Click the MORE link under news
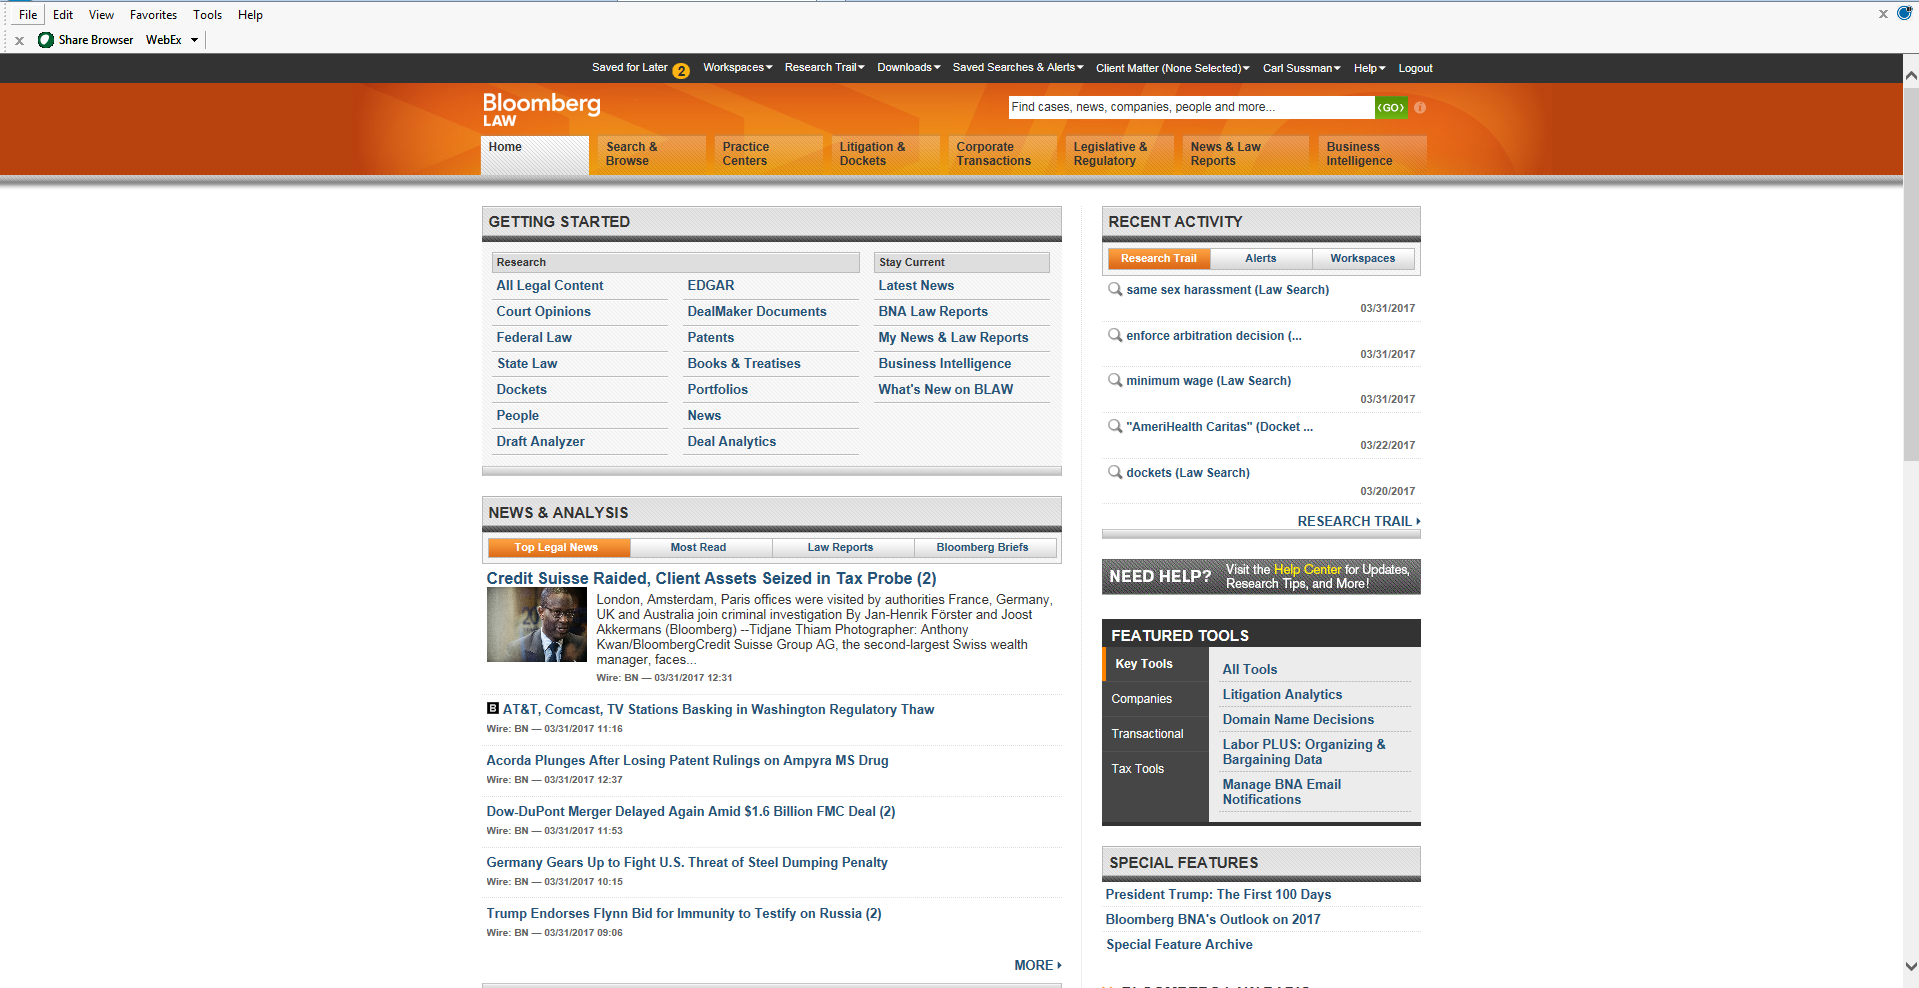The image size is (1919, 988). tap(1038, 965)
